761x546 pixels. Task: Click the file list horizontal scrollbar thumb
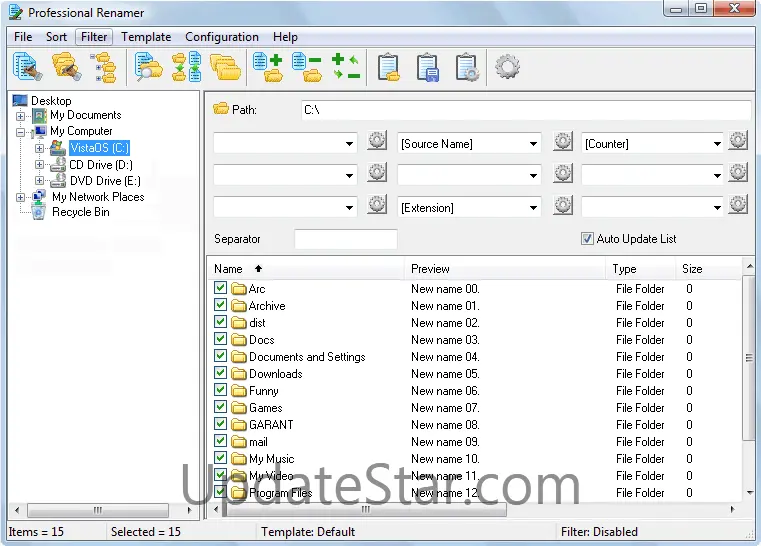[x=365, y=510]
